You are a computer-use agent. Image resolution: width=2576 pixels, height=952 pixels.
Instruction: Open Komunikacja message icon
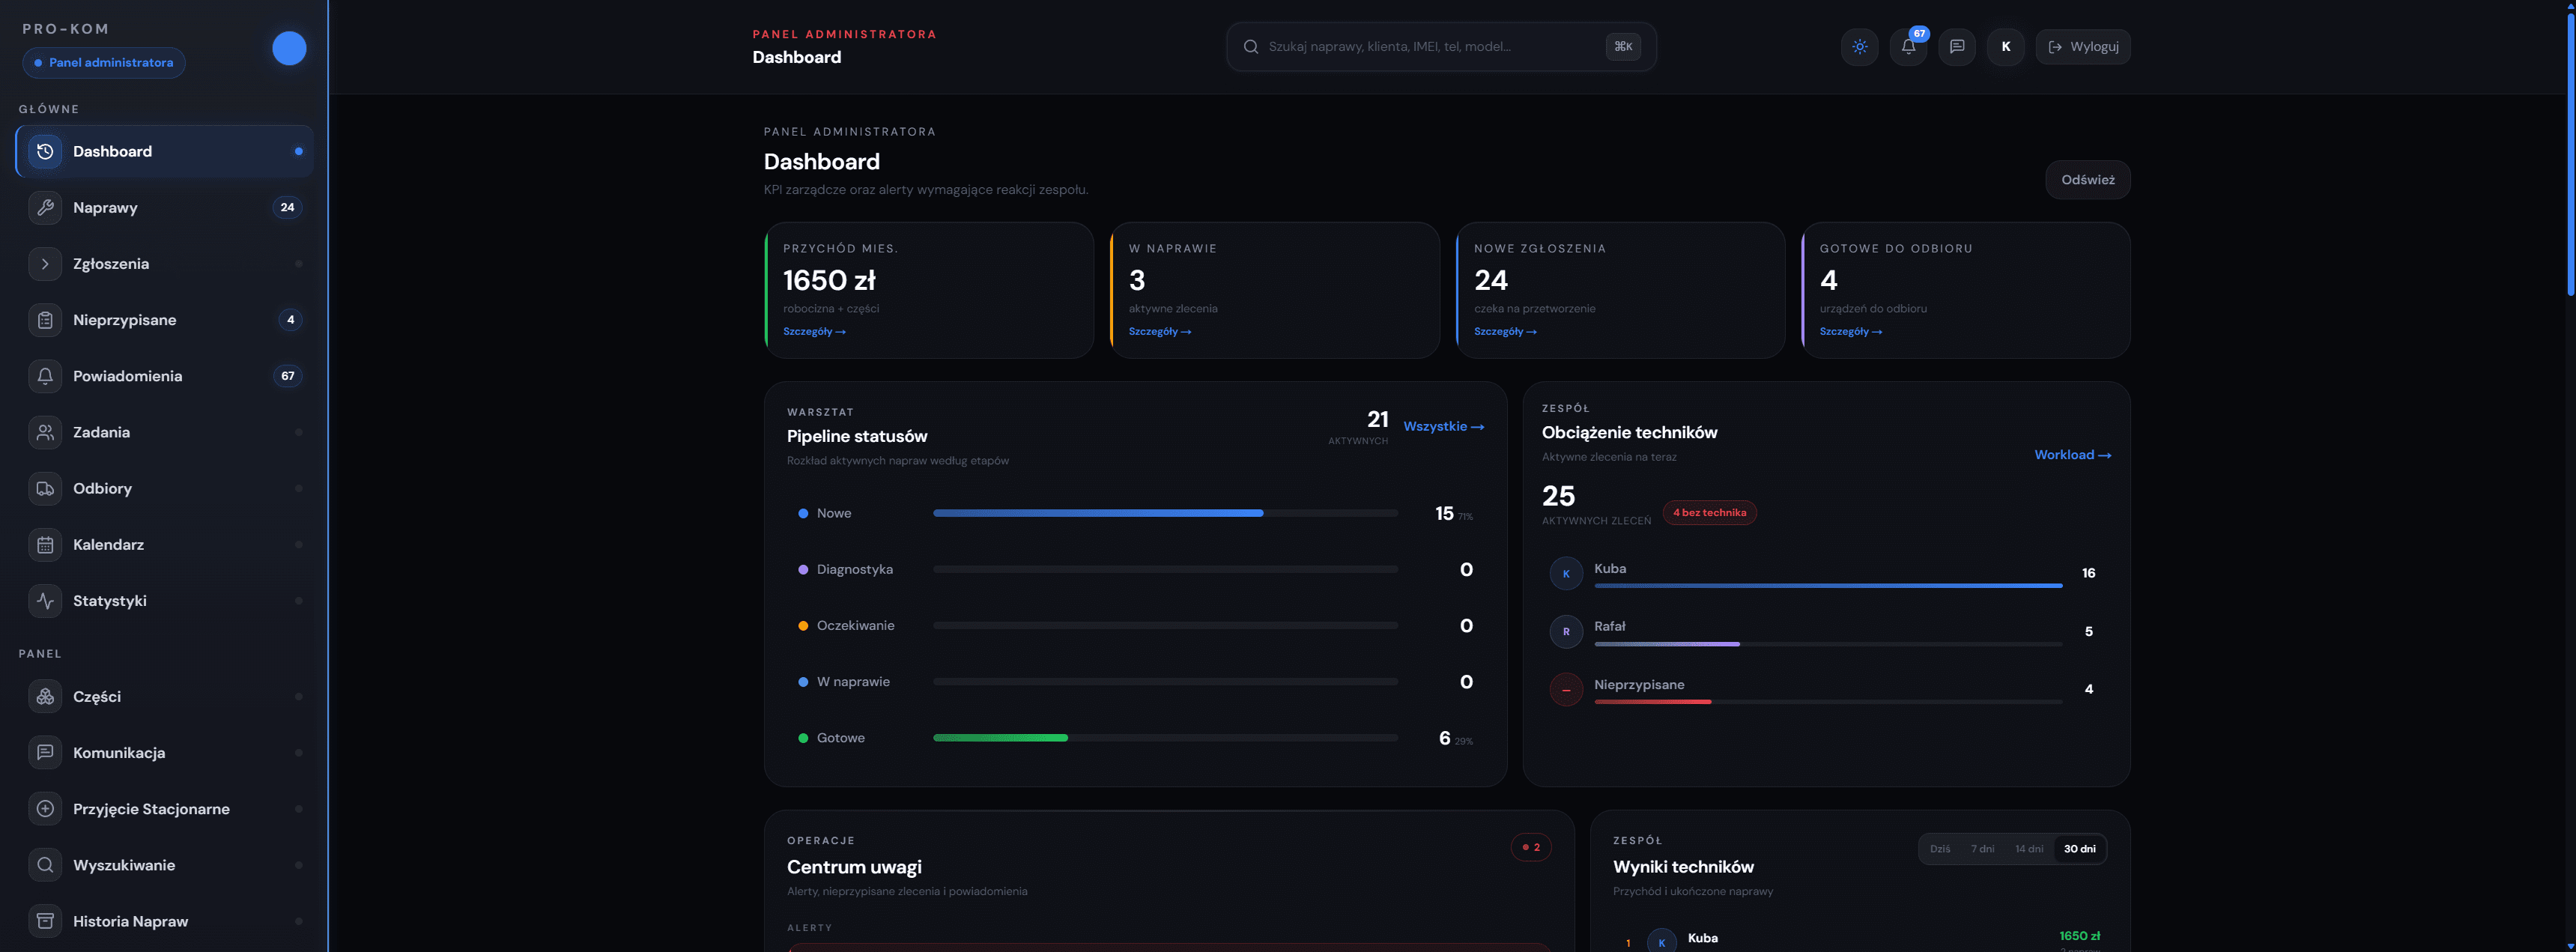click(45, 752)
